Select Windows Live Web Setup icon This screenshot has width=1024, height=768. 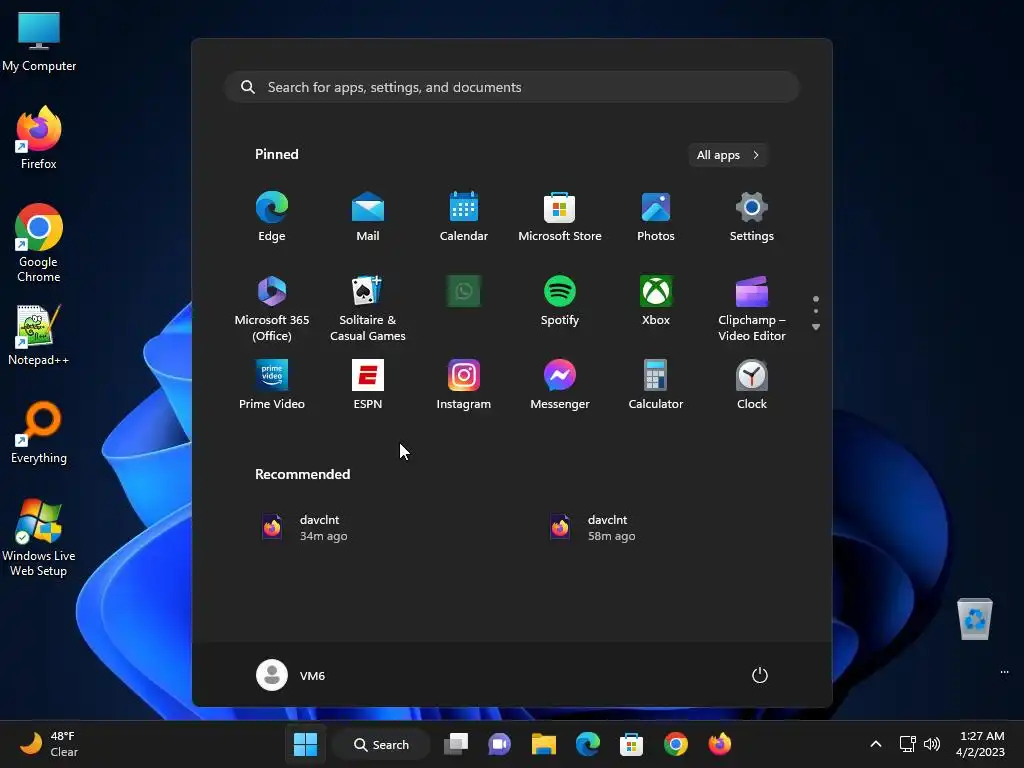[39, 537]
